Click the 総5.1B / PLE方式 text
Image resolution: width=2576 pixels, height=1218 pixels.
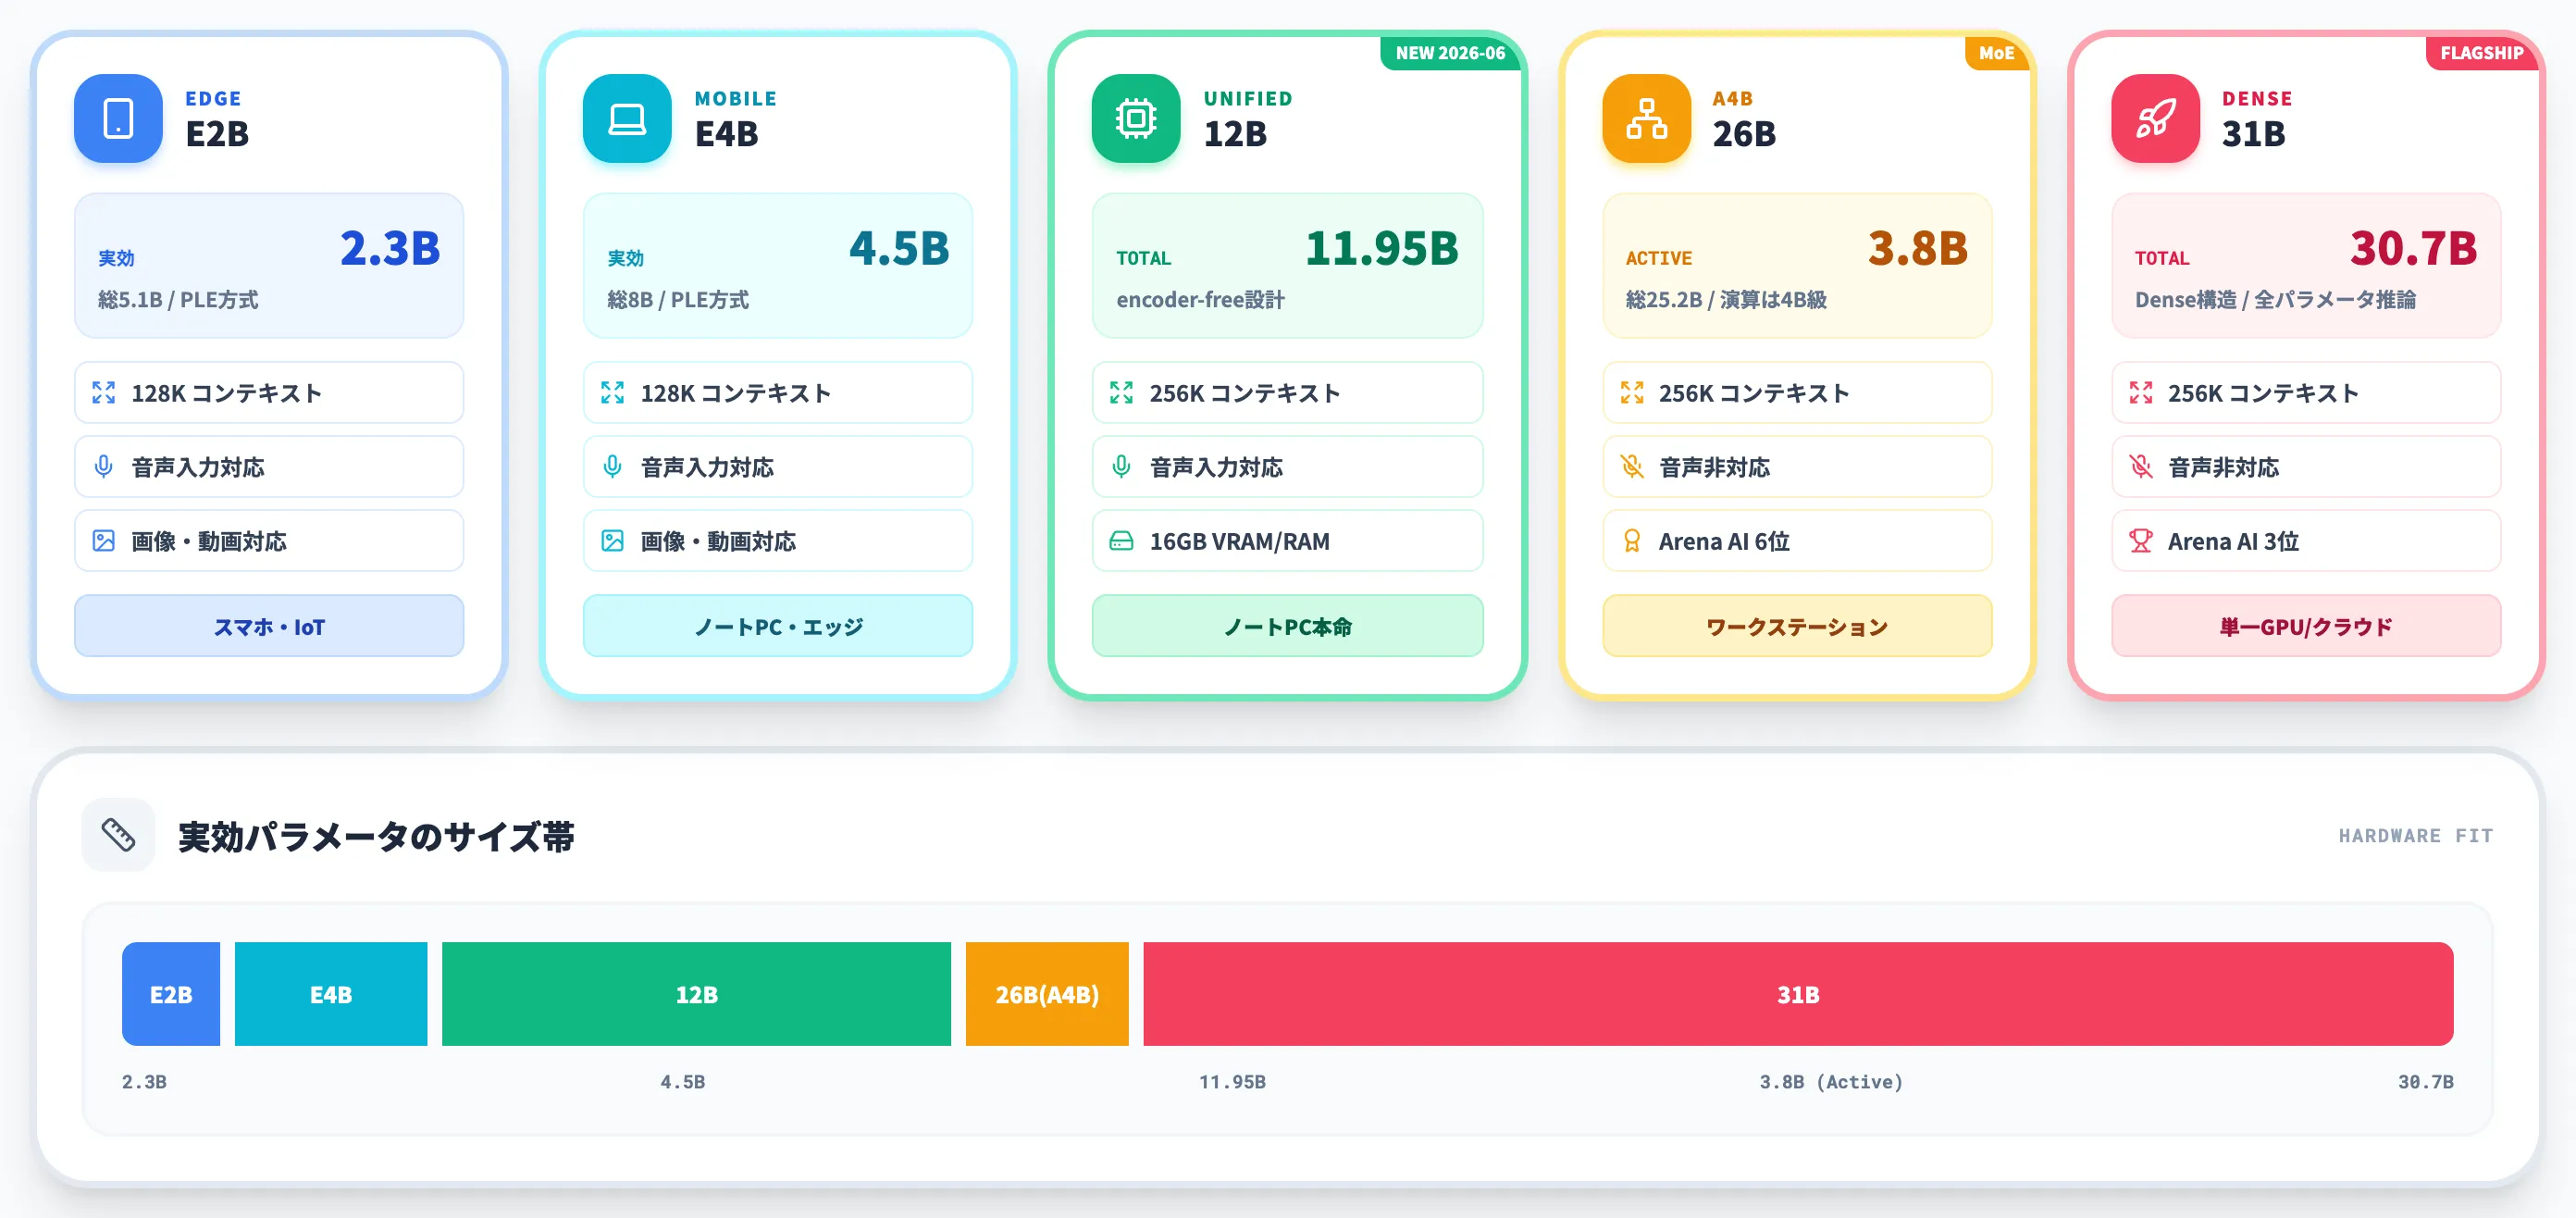point(178,300)
